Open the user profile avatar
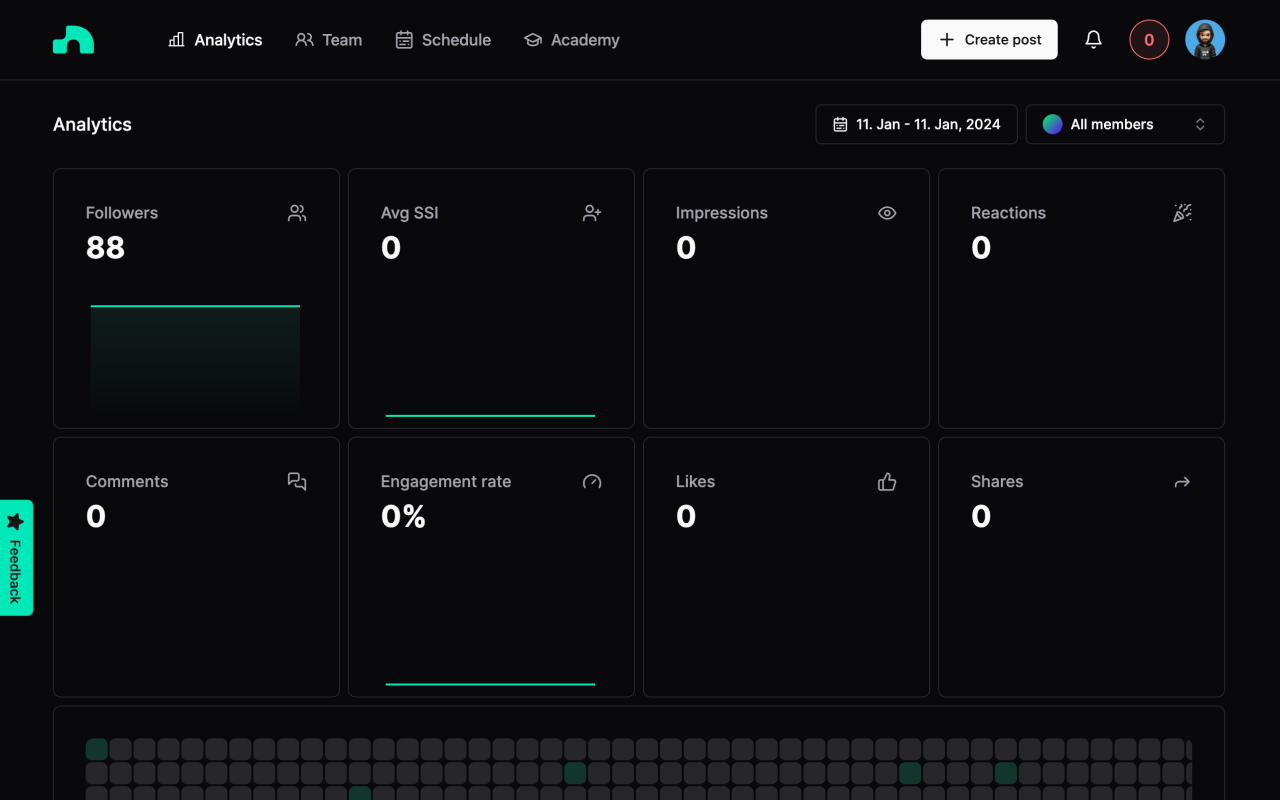Viewport: 1280px width, 800px height. (1205, 40)
